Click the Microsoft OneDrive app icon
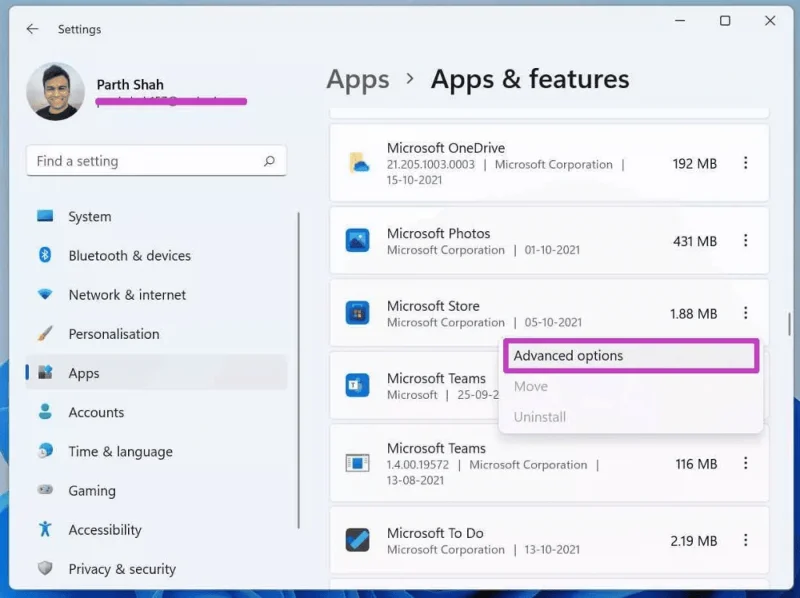This screenshot has height=598, width=800. coord(358,163)
